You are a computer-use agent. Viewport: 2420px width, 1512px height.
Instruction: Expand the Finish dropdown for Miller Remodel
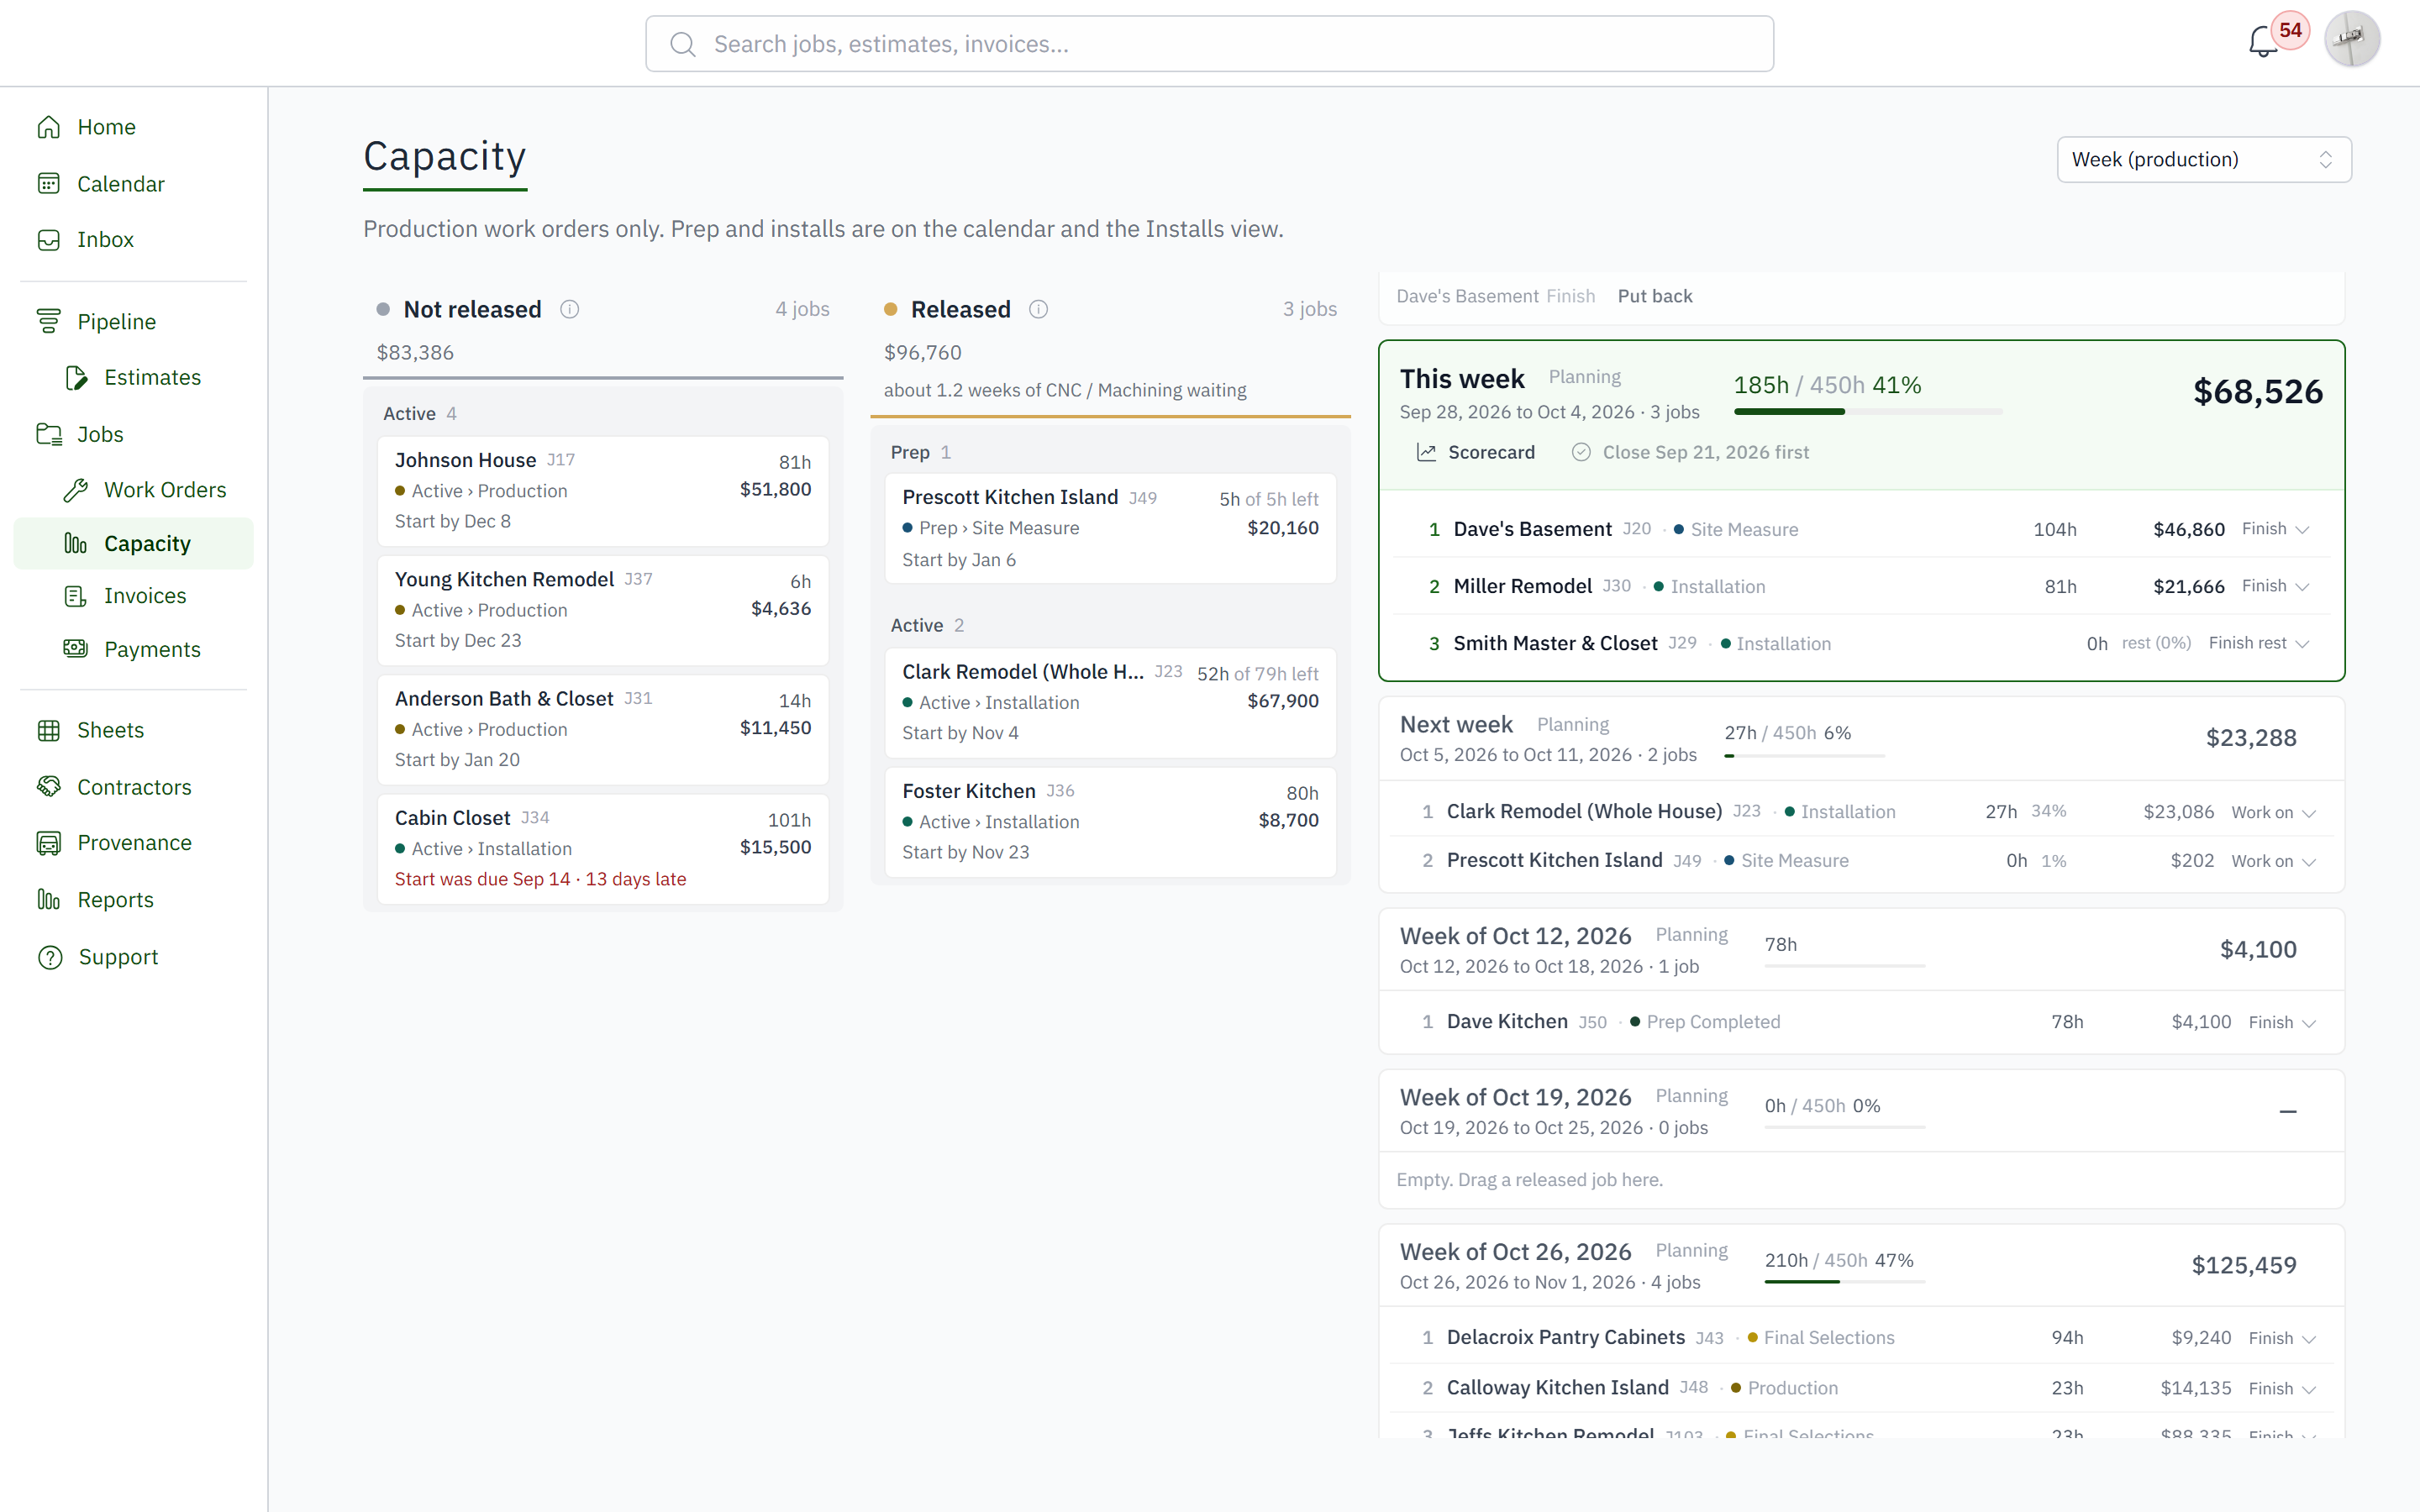(x=2275, y=586)
